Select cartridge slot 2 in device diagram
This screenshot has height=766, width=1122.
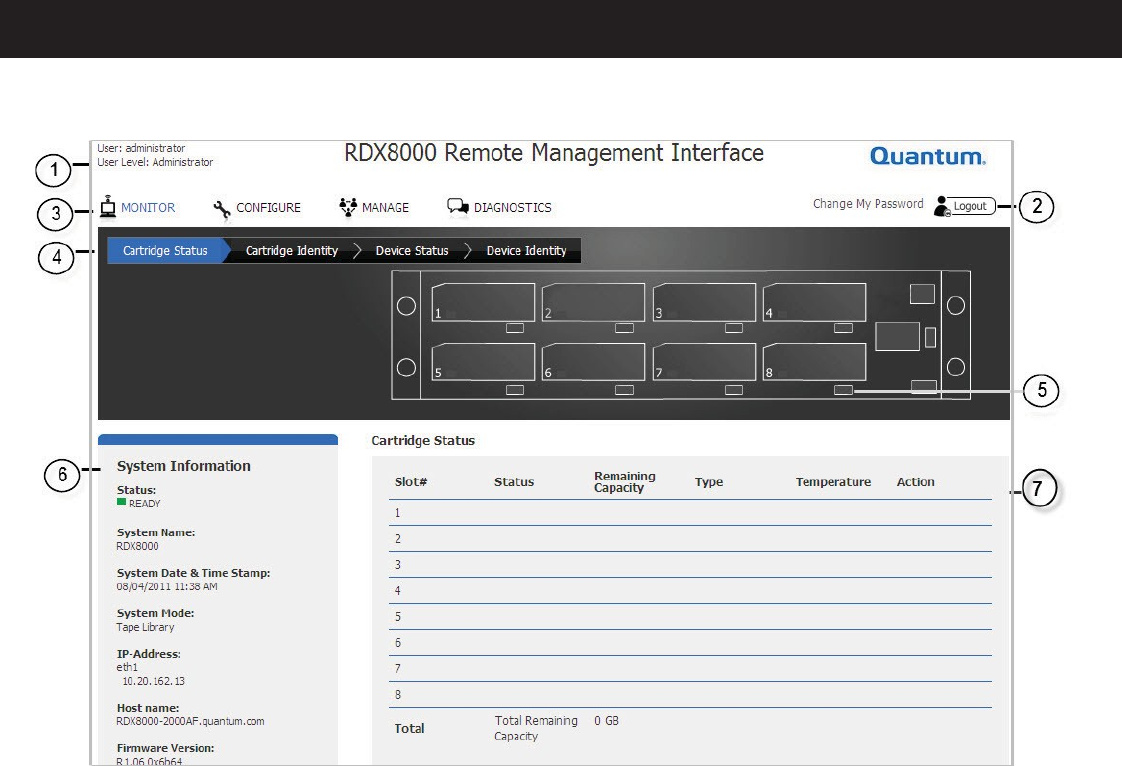(x=593, y=302)
